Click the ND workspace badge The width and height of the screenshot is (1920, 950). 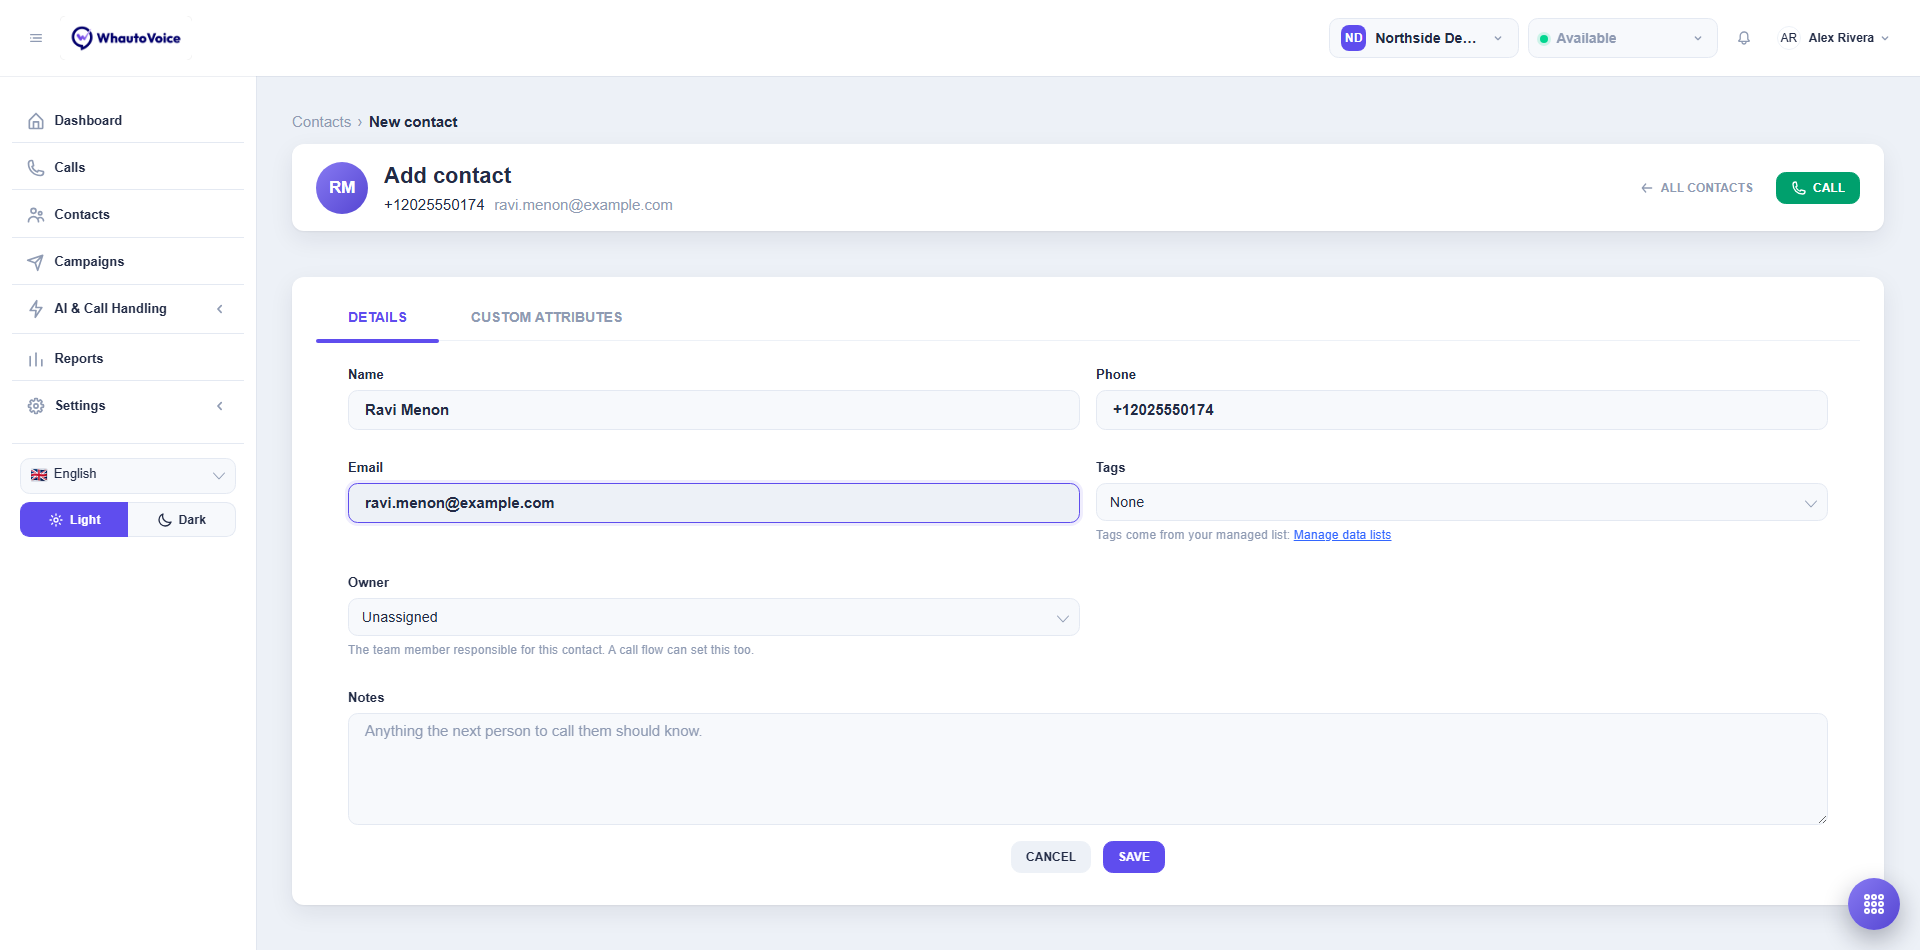[x=1353, y=38]
